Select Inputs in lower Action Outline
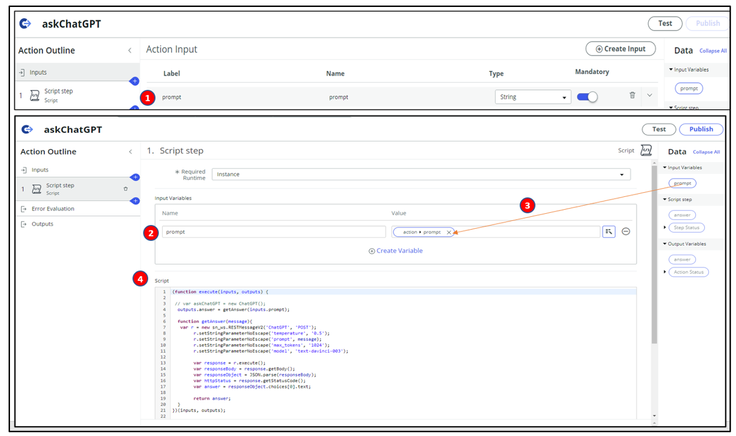The height and width of the screenshot is (436, 736). [x=77, y=170]
